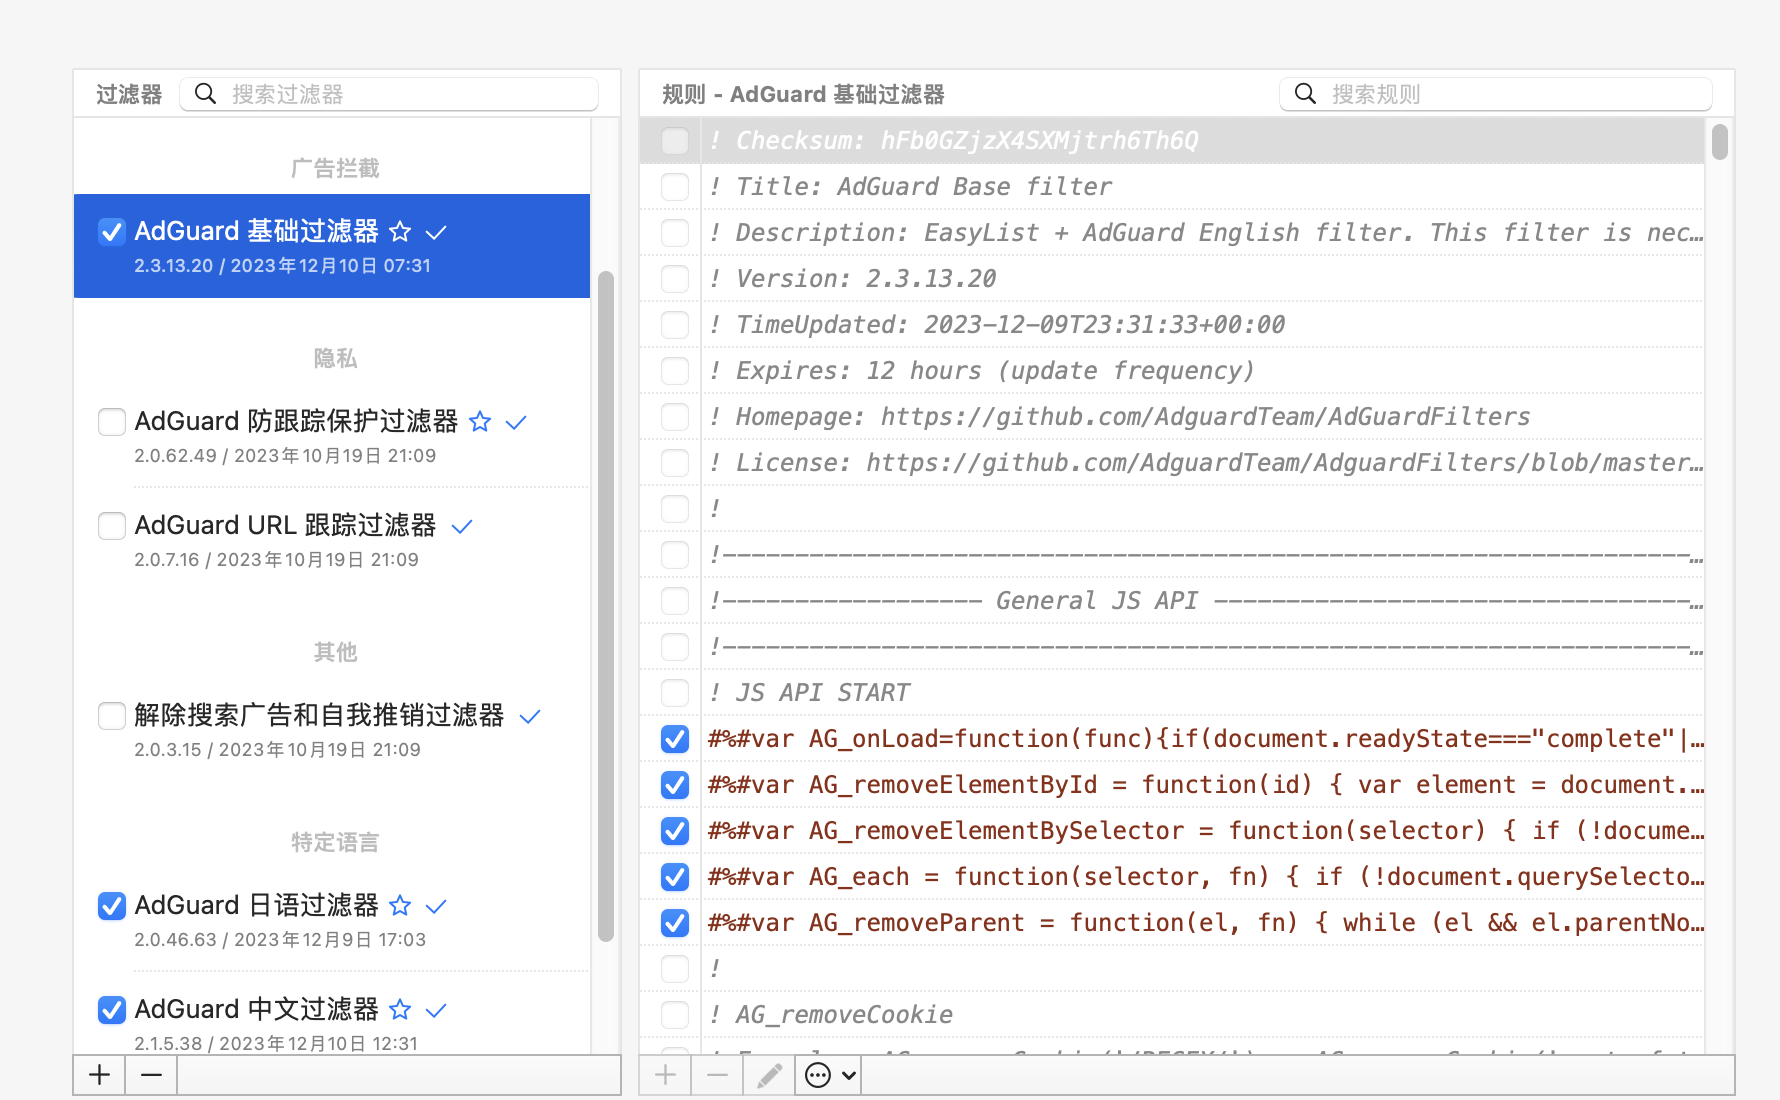The height and width of the screenshot is (1100, 1780).
Task: Click the add filter plus button
Action: pyautogui.click(x=99, y=1075)
